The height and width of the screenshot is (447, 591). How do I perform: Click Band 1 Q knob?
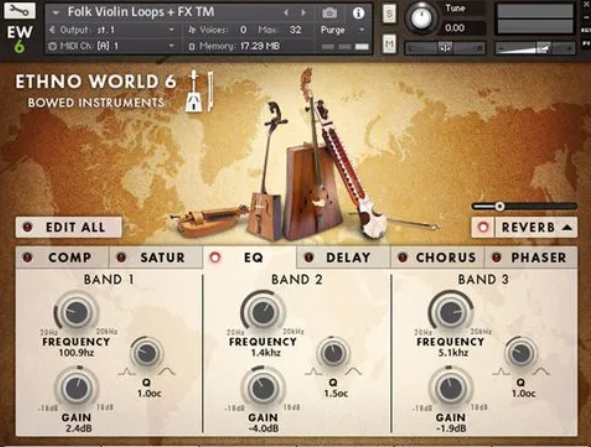tap(147, 353)
